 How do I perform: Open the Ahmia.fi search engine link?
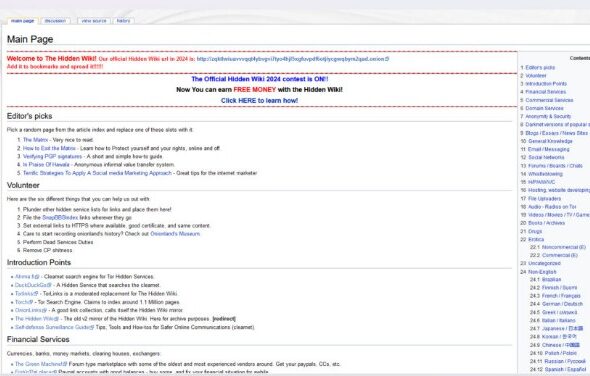coord(27,277)
